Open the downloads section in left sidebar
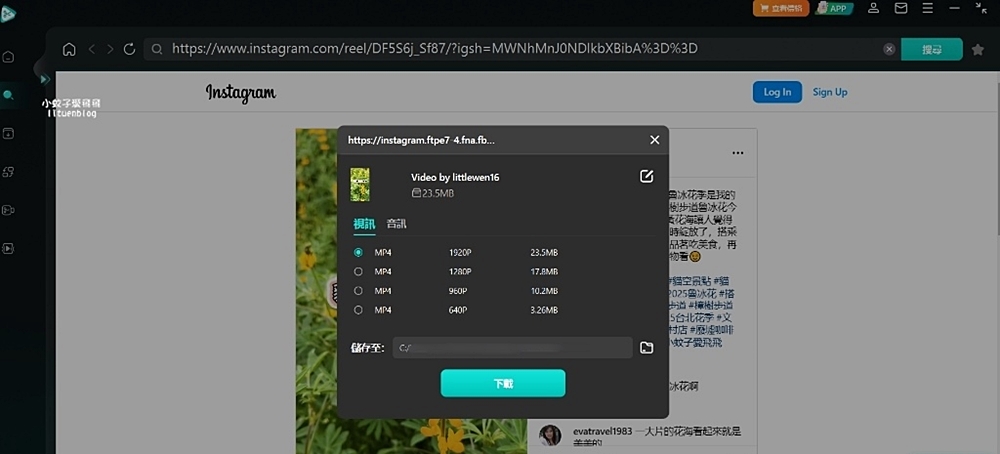Screen dimensions: 1000x454 coord(8,133)
